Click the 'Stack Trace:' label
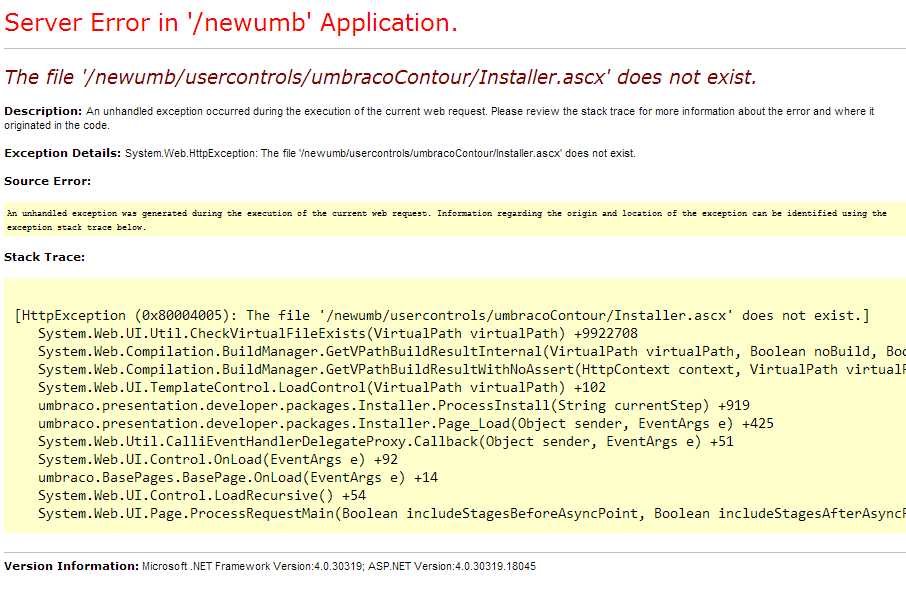The height and width of the screenshot is (594, 906). pyautogui.click(x=44, y=257)
